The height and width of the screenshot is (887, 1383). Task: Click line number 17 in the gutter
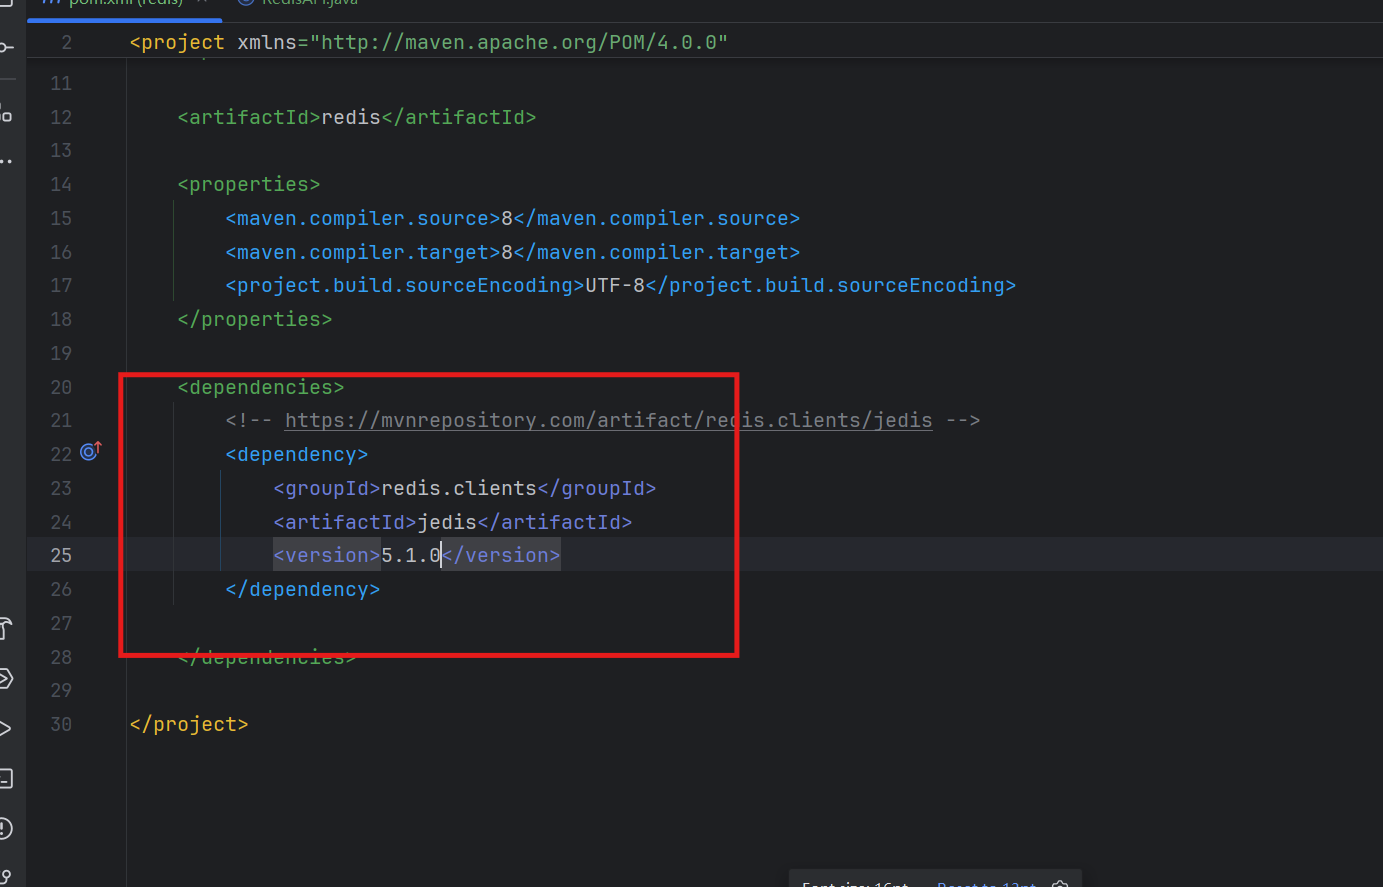coord(61,285)
